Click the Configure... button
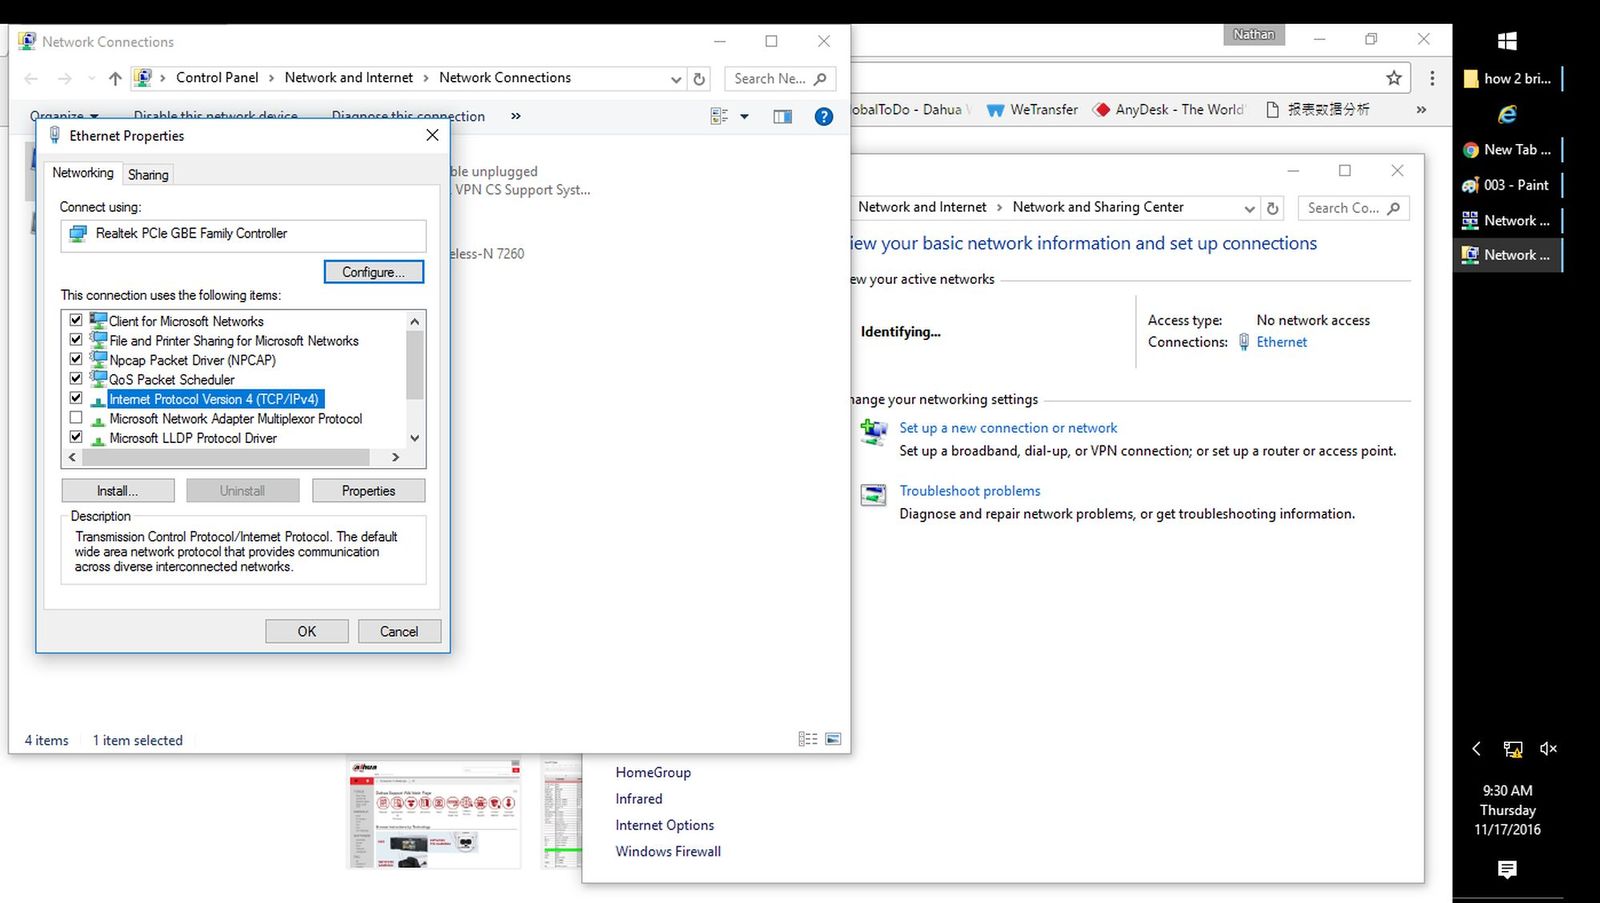 [x=373, y=272]
